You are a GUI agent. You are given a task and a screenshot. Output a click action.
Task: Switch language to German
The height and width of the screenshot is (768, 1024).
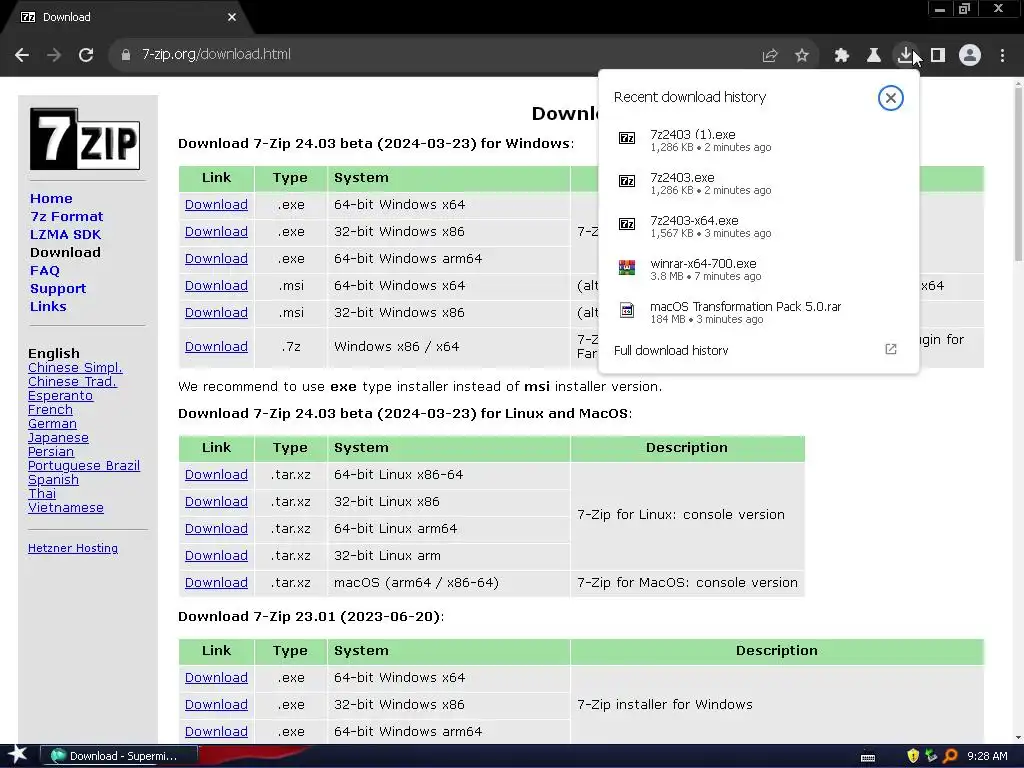pos(52,423)
